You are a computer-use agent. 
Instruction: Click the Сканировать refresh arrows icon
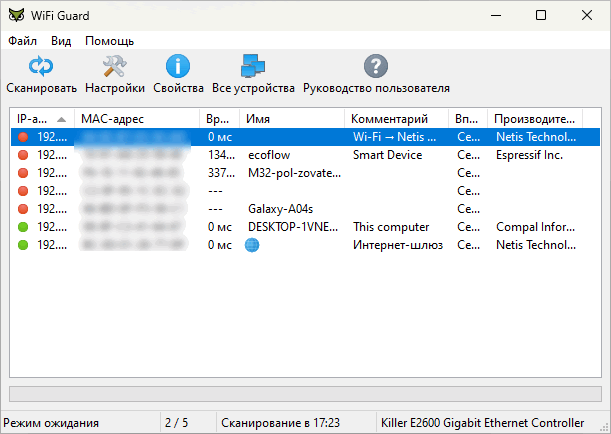pos(41,66)
